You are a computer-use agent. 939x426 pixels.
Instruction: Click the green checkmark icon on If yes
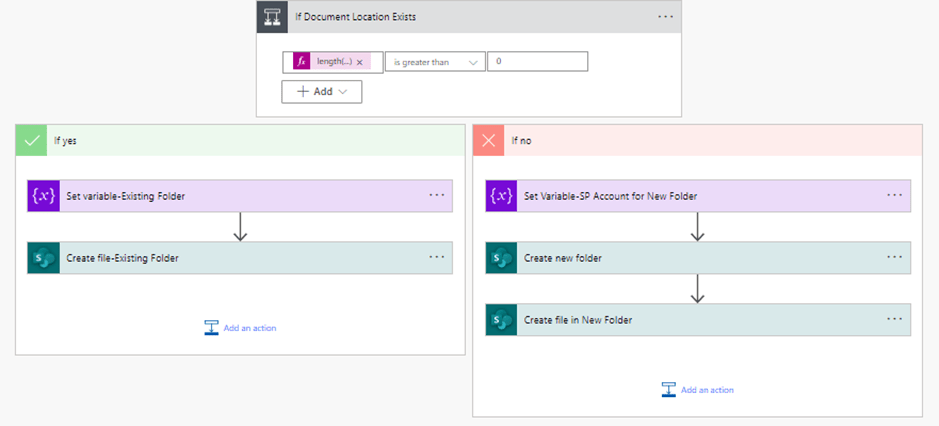pos(32,141)
